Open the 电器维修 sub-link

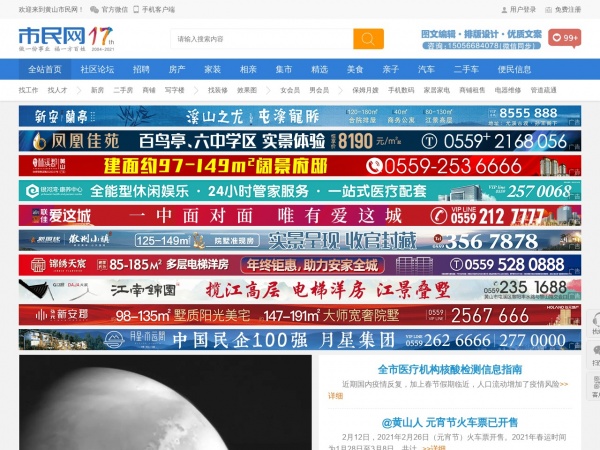[x=508, y=90]
